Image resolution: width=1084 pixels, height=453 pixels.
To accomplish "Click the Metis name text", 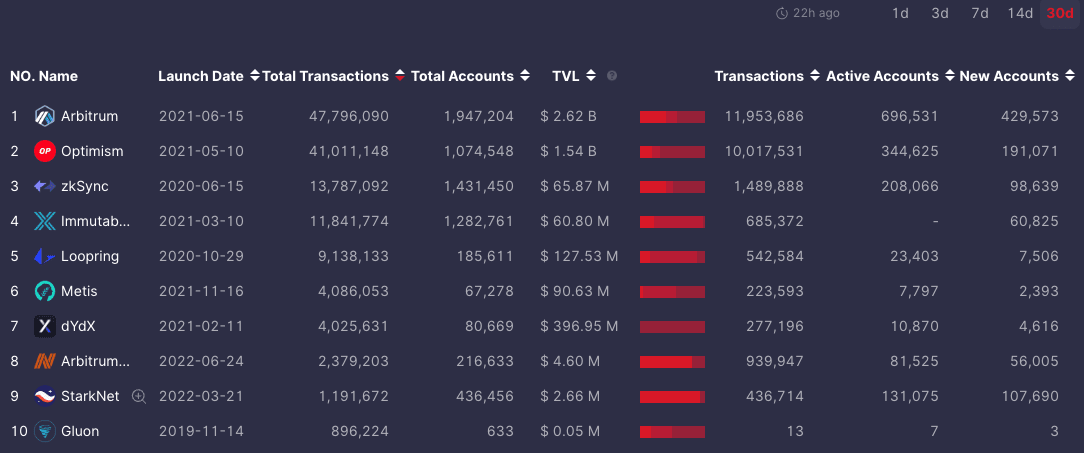I will pos(79,291).
